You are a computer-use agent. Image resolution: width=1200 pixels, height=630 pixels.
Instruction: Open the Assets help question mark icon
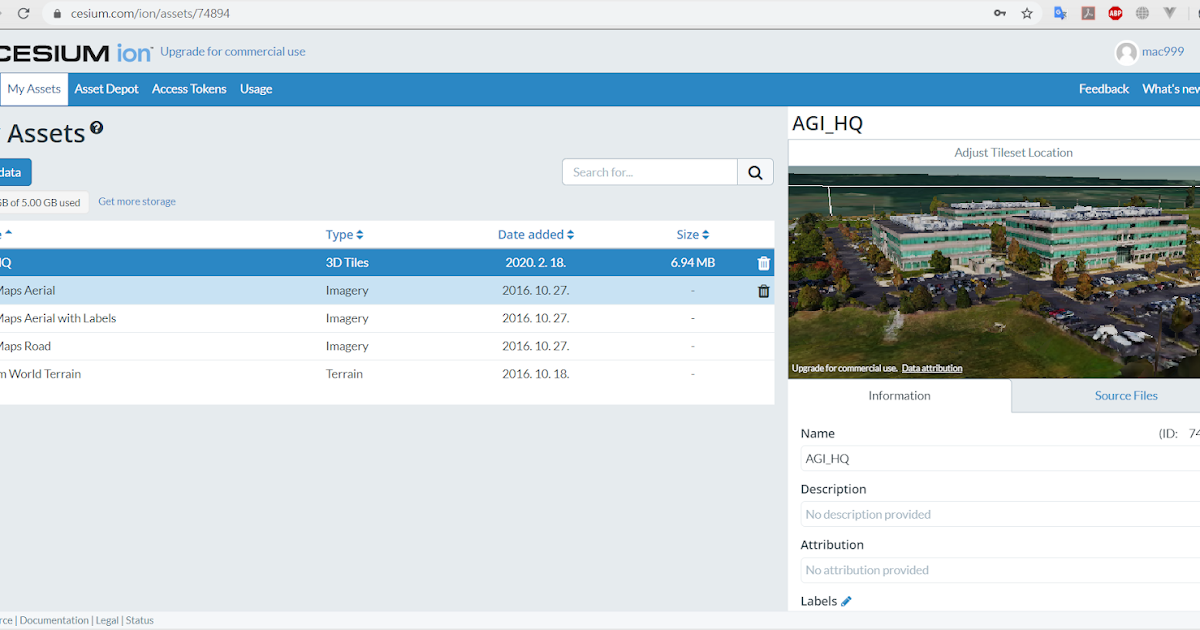pyautogui.click(x=96, y=126)
